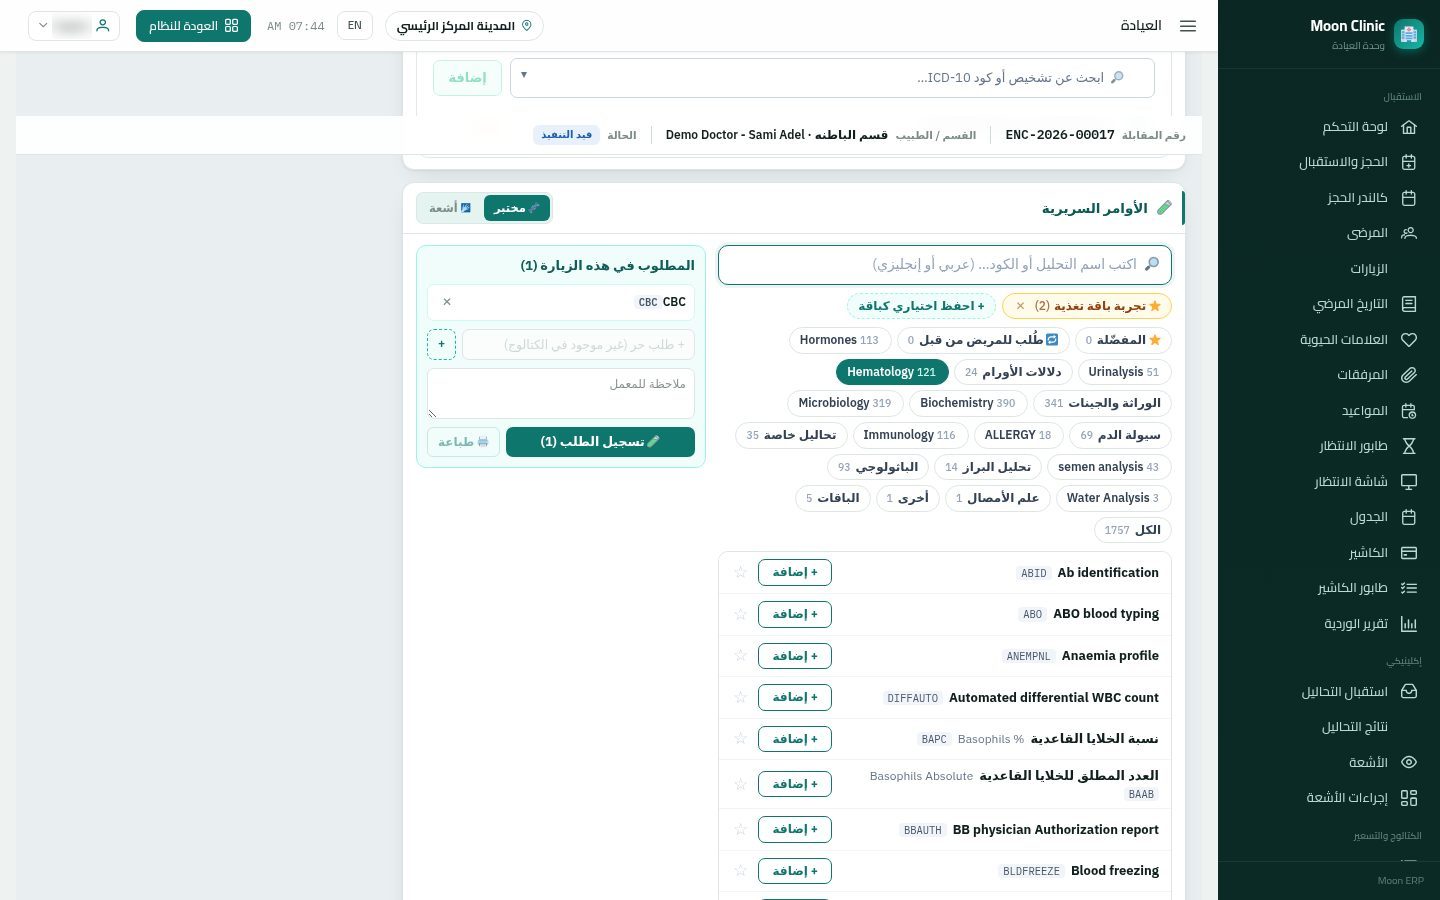The height and width of the screenshot is (900, 1440).
Task: Add the Blood freezing test
Action: [795, 871]
